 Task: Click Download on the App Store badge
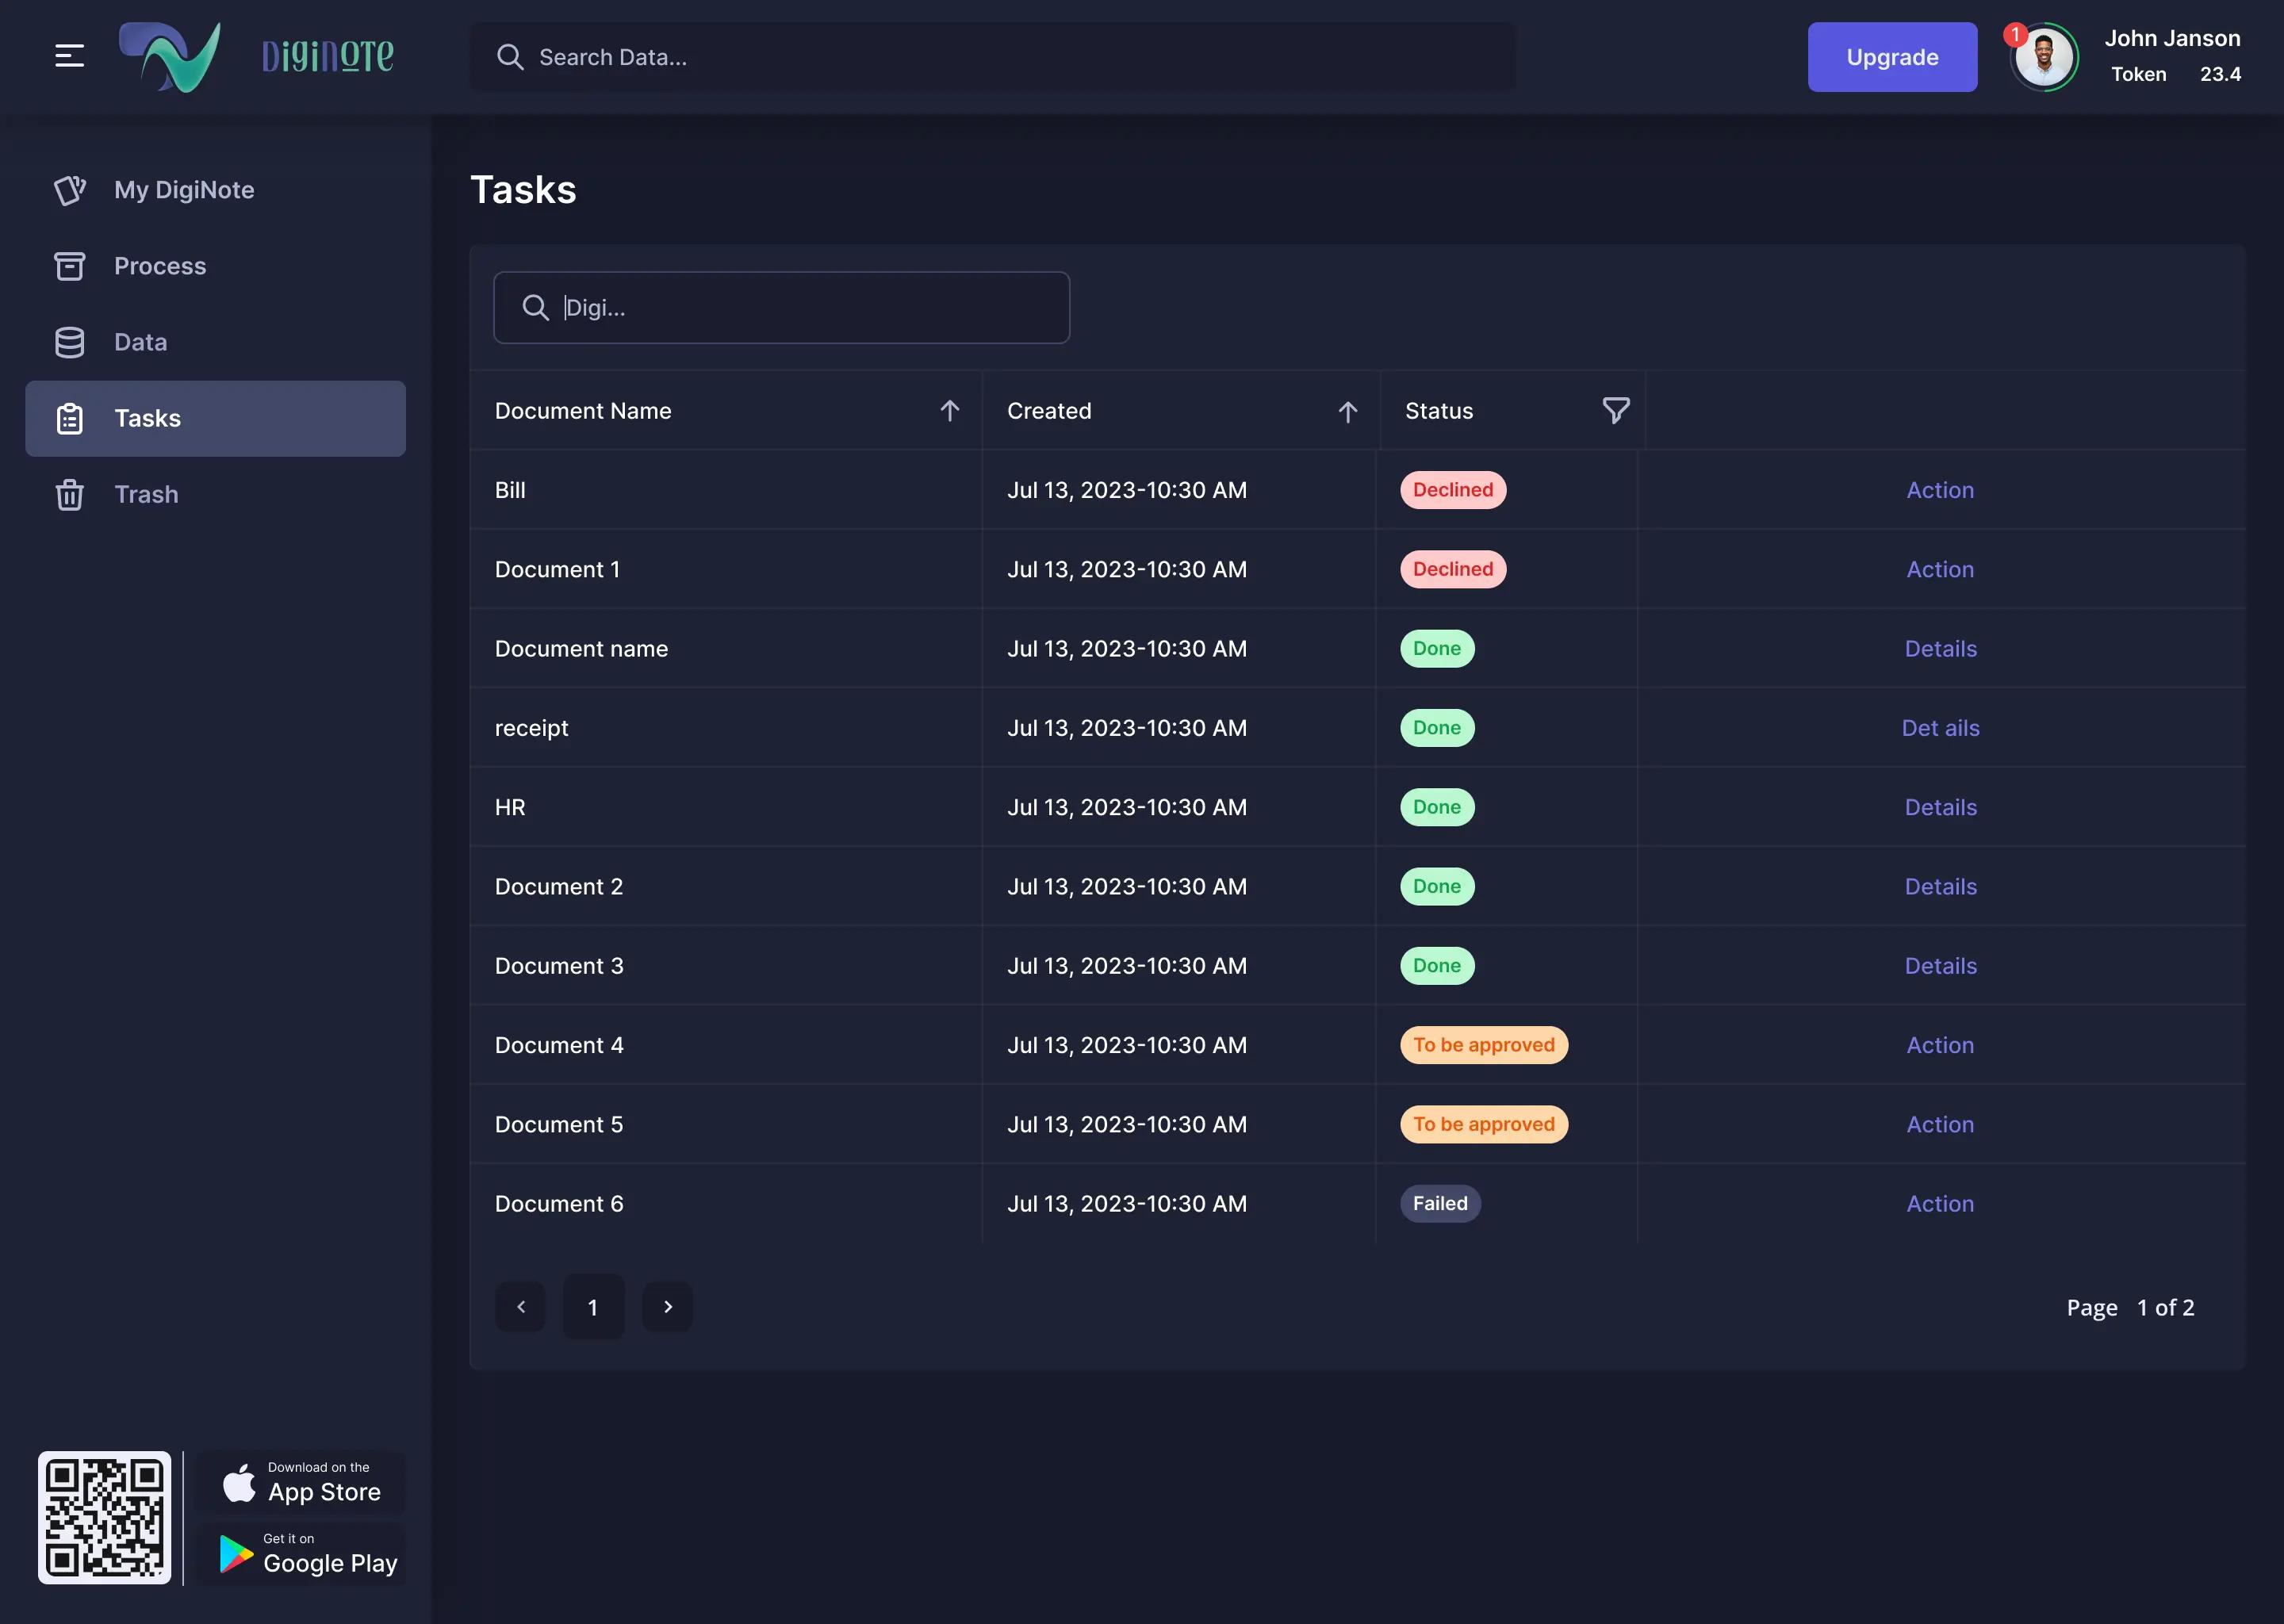coord(300,1482)
